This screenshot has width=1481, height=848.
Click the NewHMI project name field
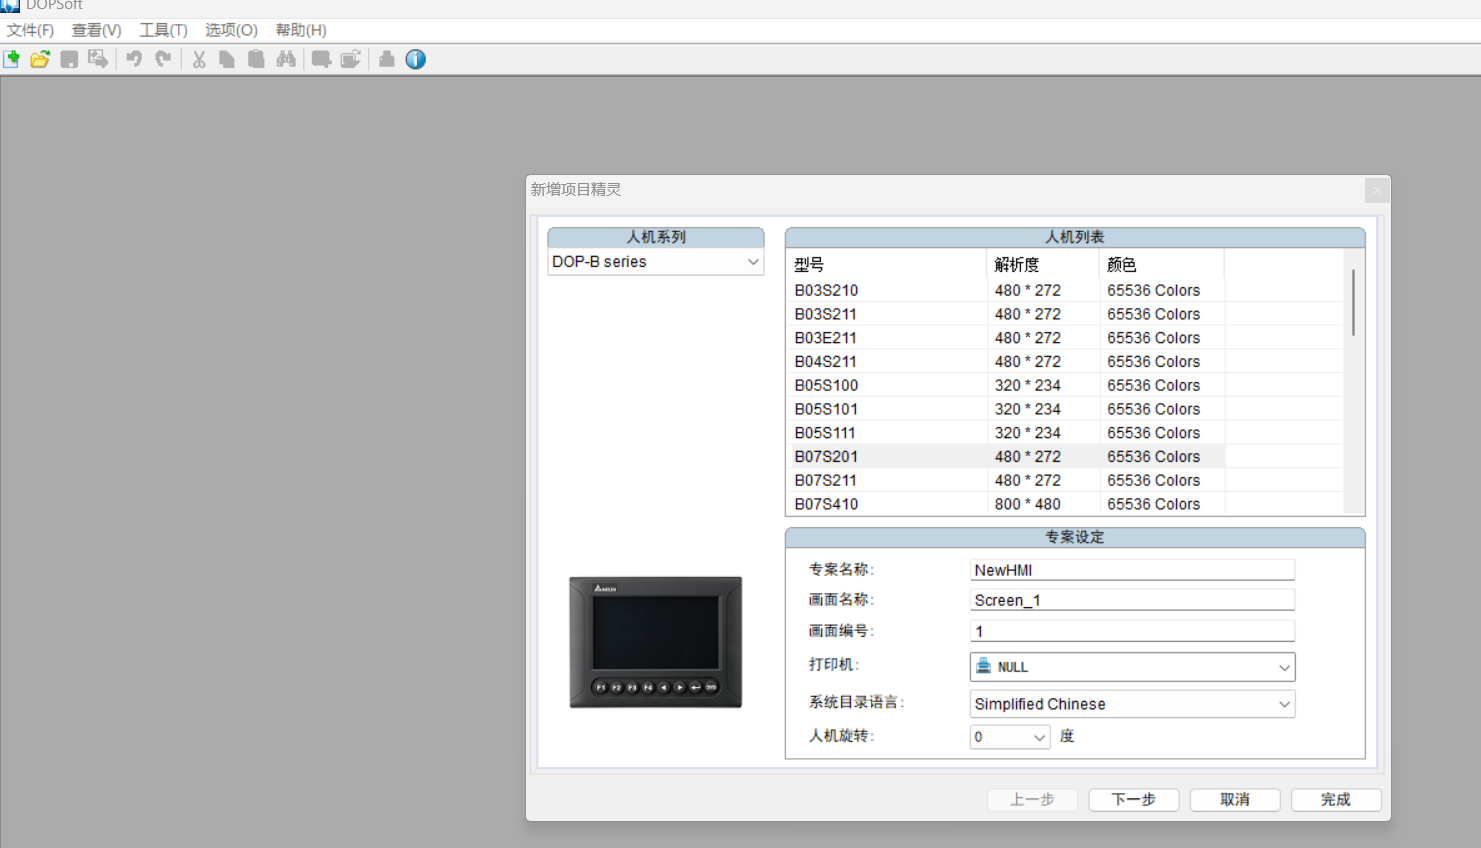point(1131,570)
